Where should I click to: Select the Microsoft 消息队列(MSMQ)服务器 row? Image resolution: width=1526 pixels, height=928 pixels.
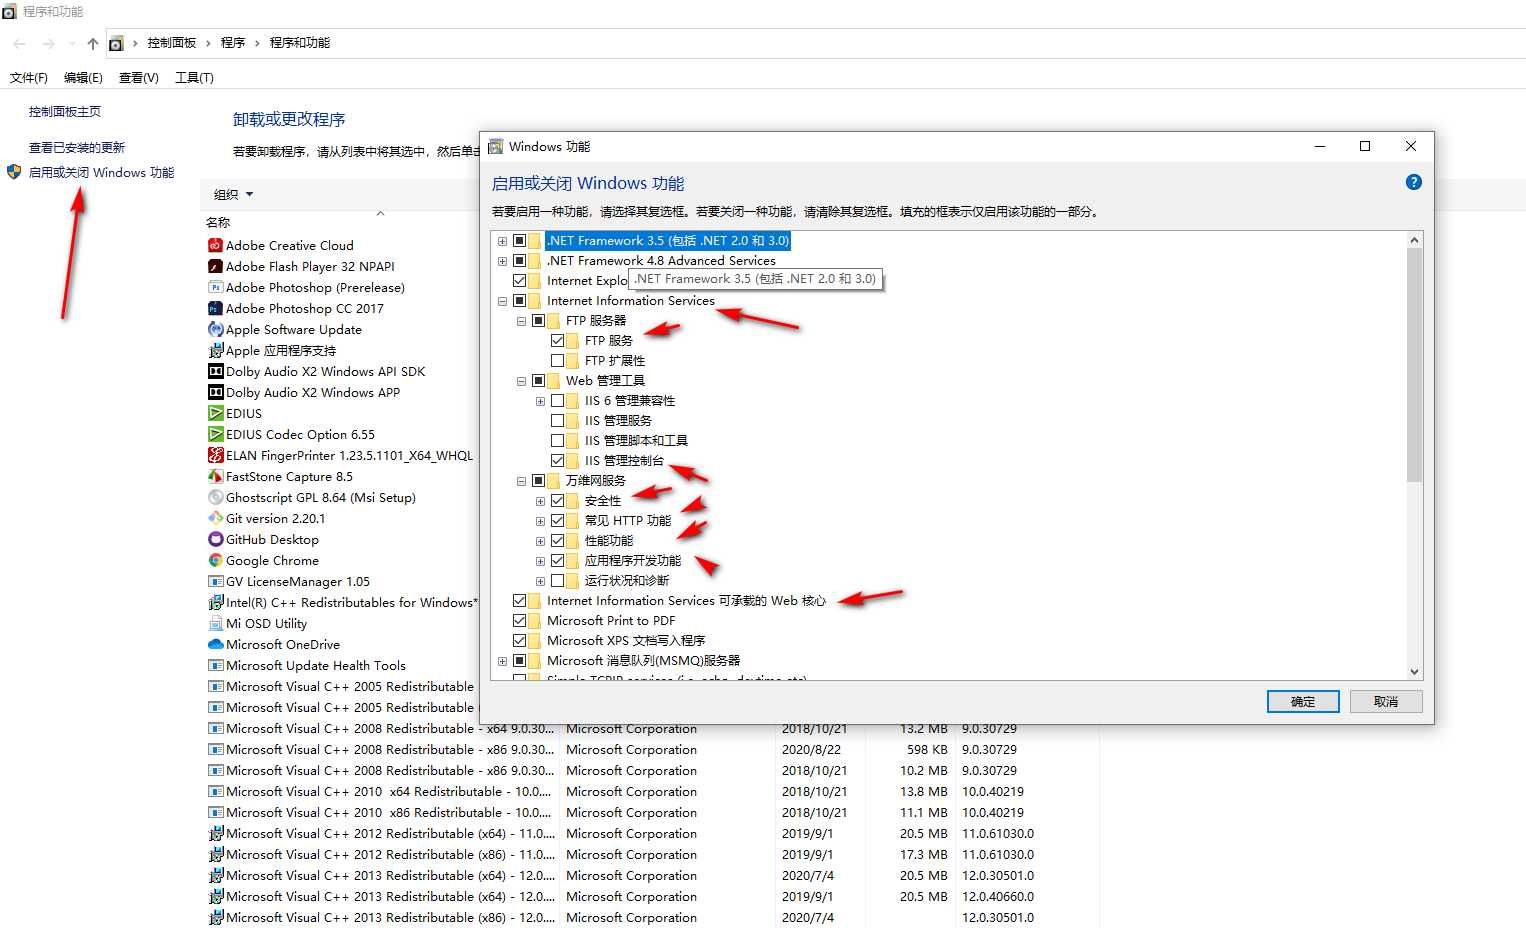[643, 661]
